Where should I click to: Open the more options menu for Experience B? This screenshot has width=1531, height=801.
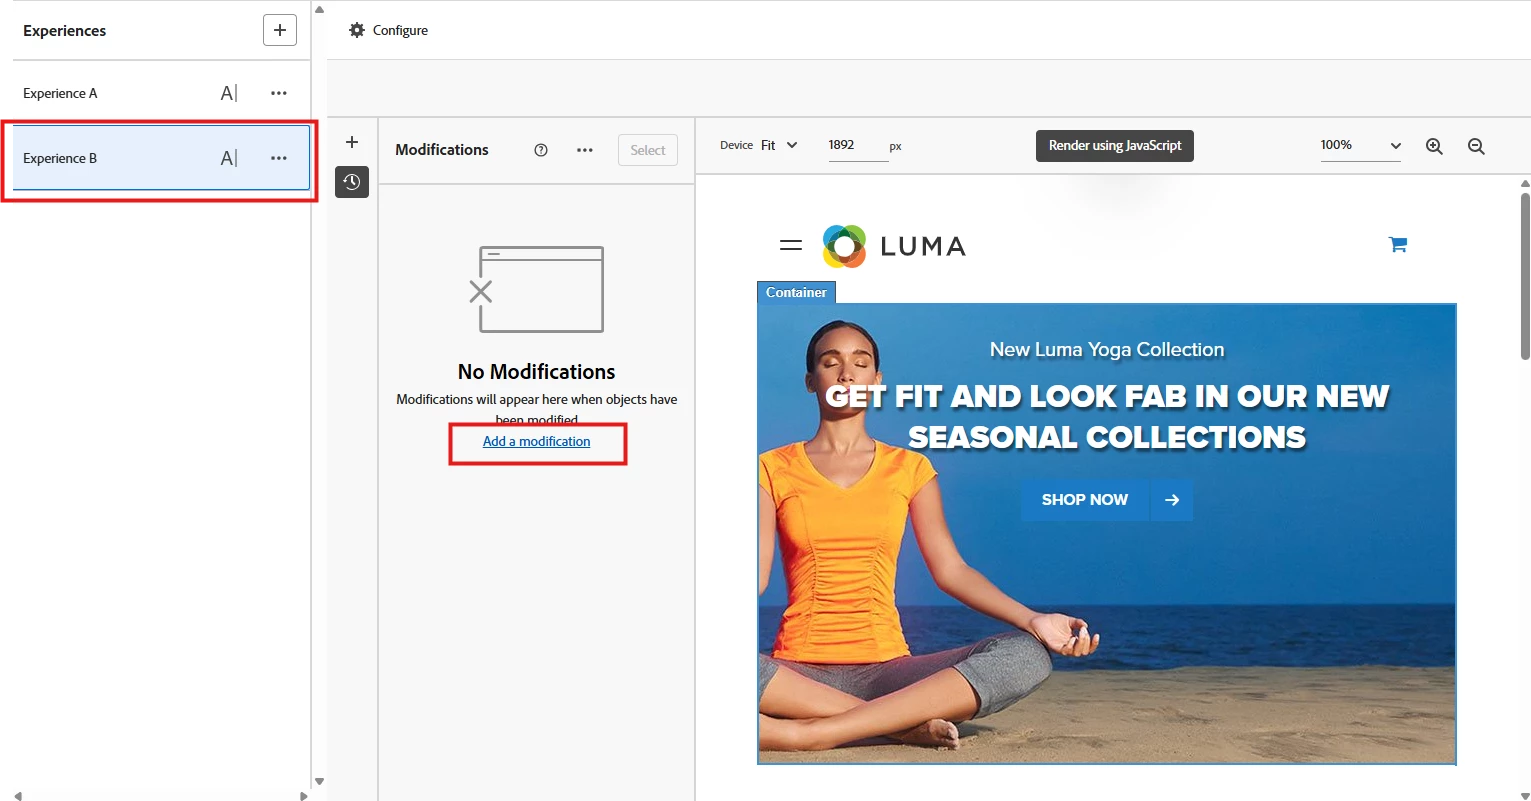pyautogui.click(x=279, y=158)
